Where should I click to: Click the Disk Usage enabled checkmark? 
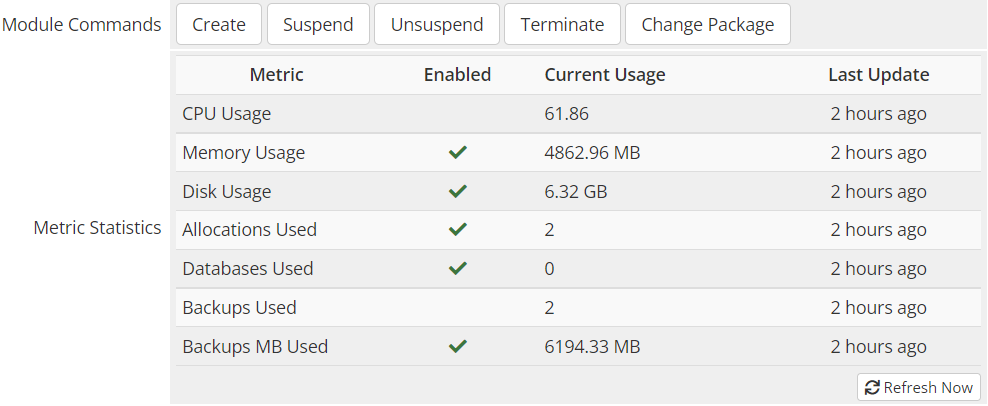pyautogui.click(x=458, y=191)
